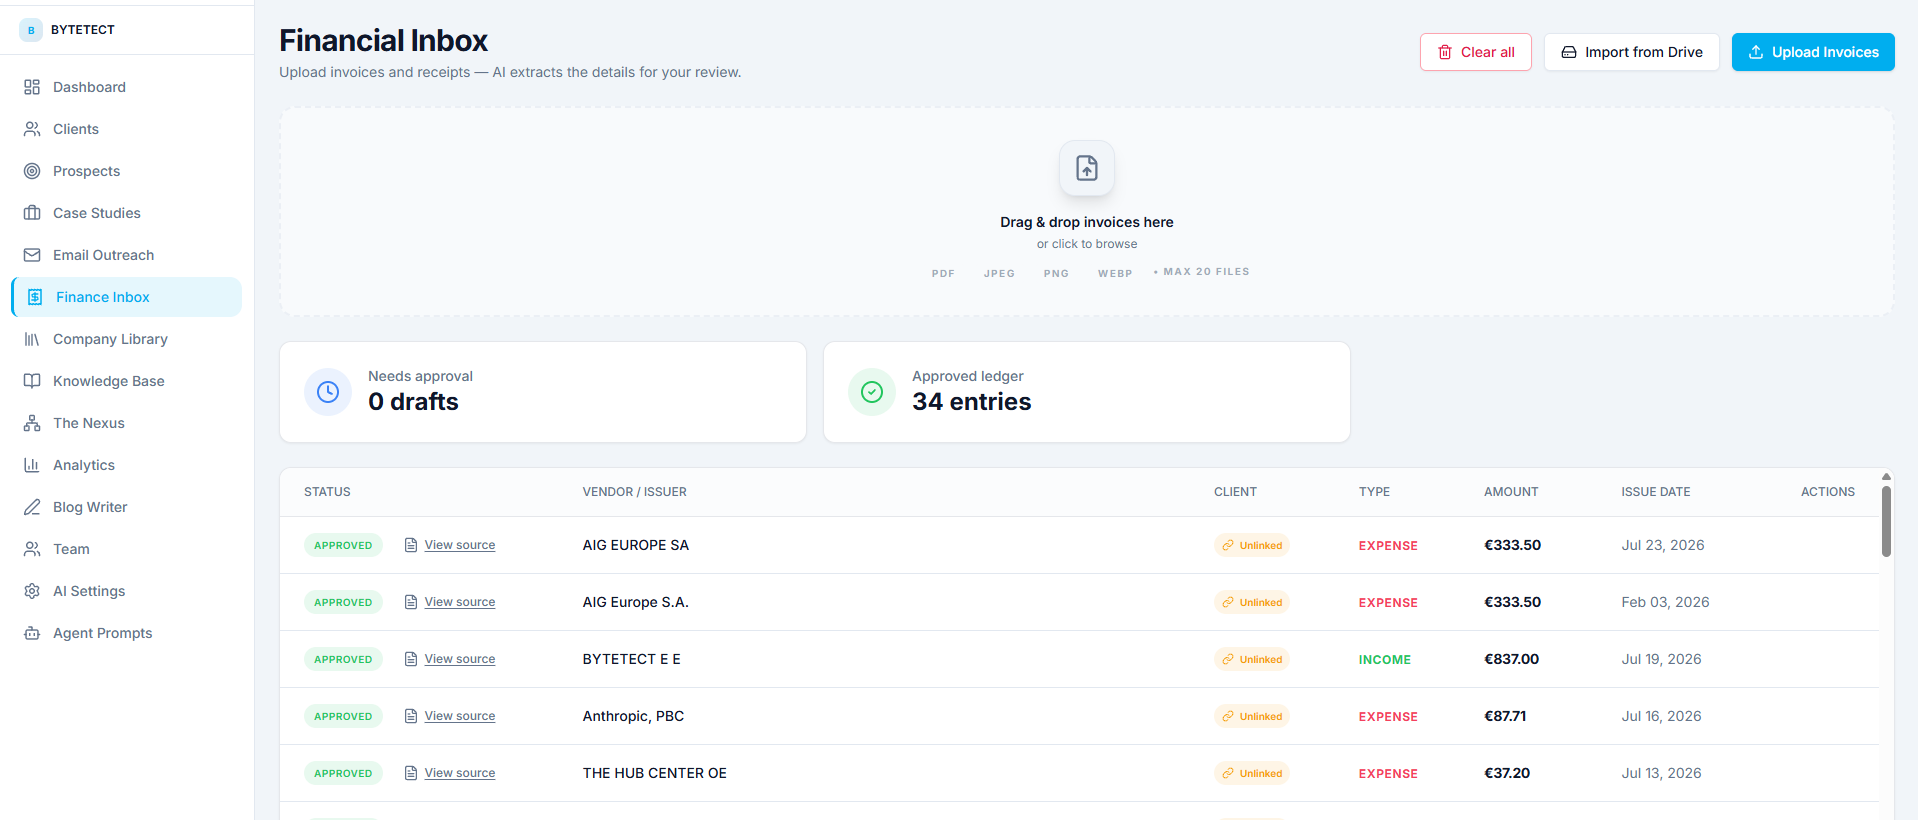Viewport: 1918px width, 820px height.
Task: Click the document icon in THE HUB CENTER OE row
Action: 411,773
